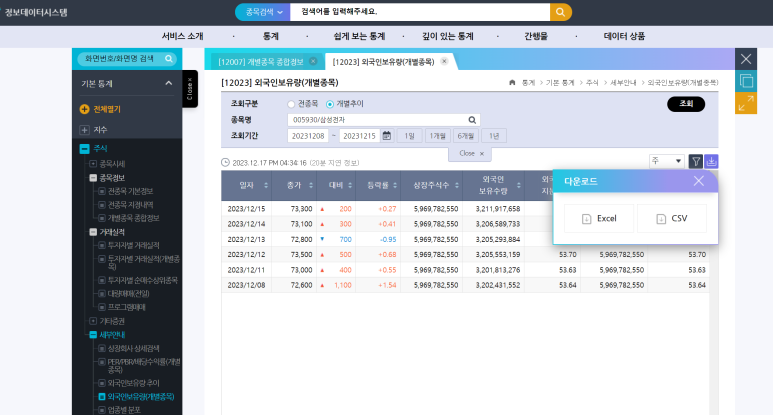This screenshot has height=415, width=773.
Task: Click the 전체열기 plus icon
Action: pos(84,109)
